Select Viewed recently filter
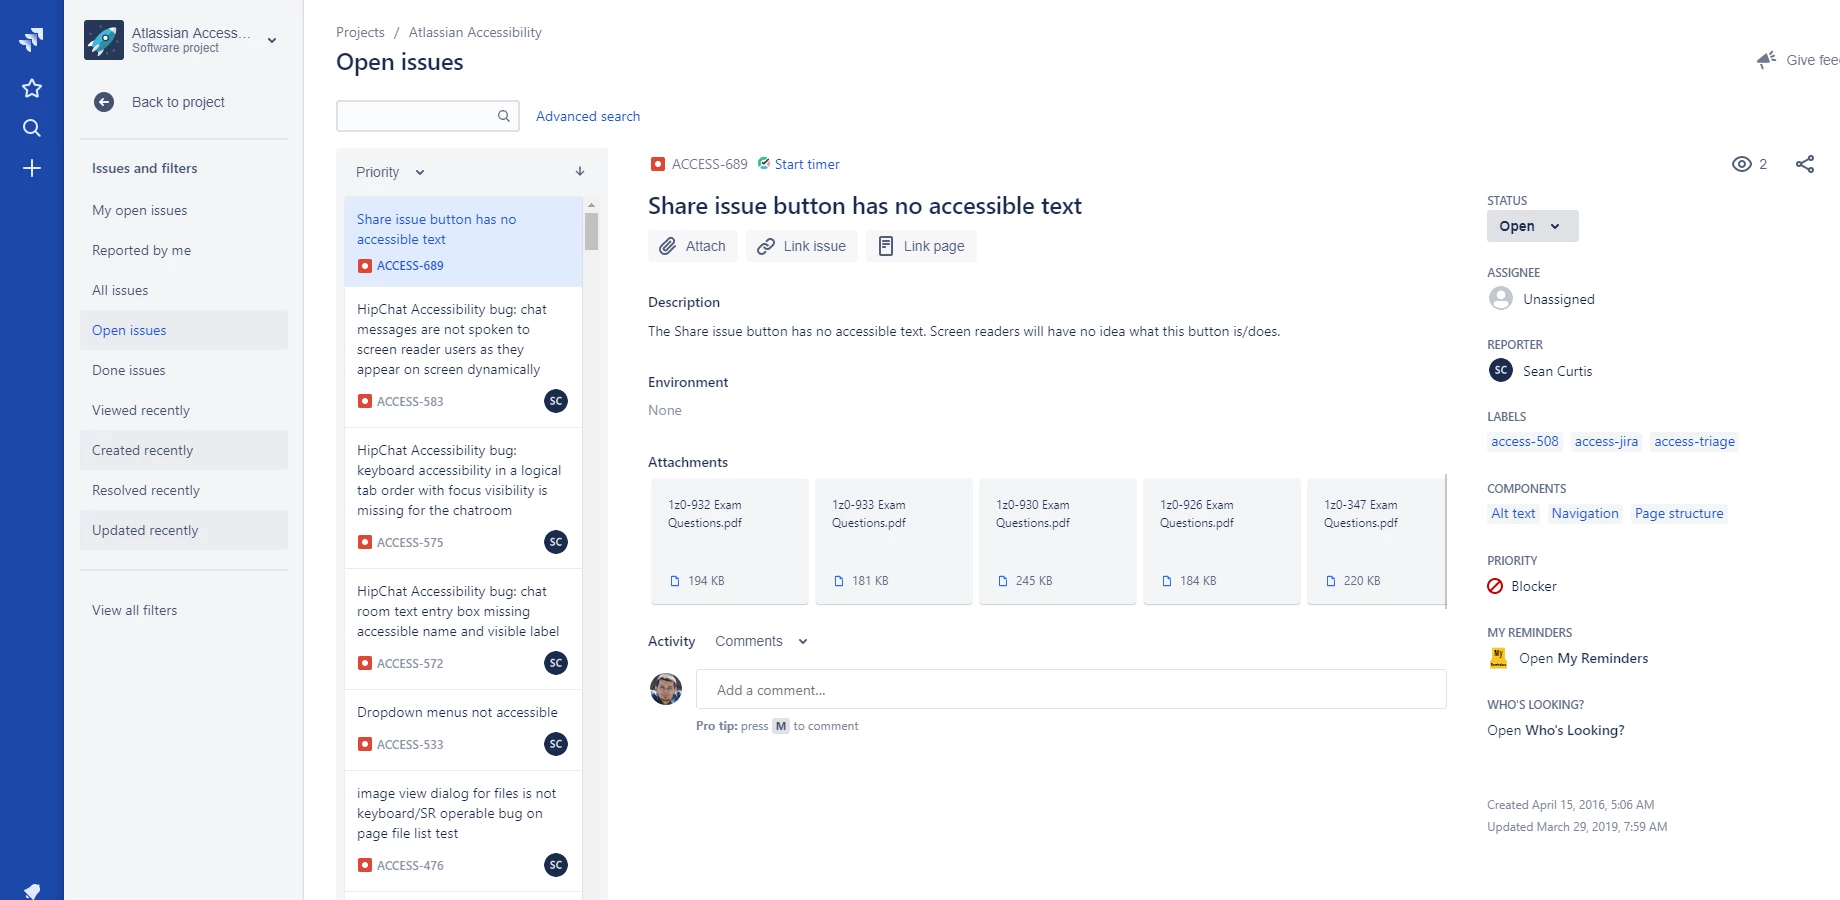The height and width of the screenshot is (900, 1840). tap(184, 410)
